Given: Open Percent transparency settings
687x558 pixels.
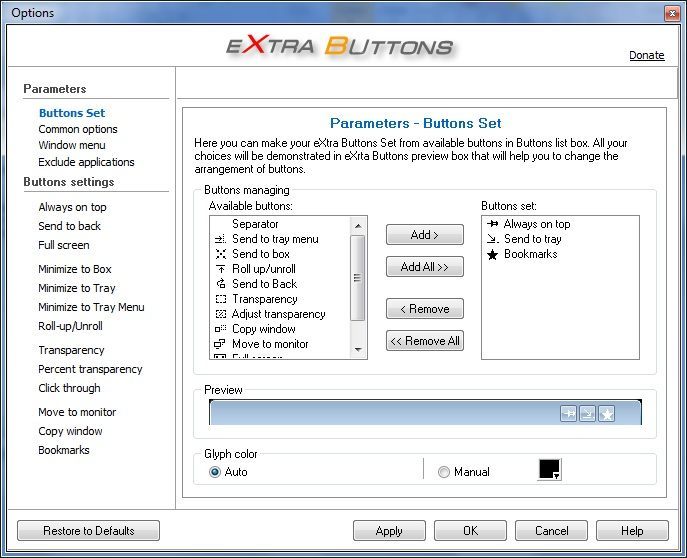Looking at the screenshot, I should click(x=90, y=369).
